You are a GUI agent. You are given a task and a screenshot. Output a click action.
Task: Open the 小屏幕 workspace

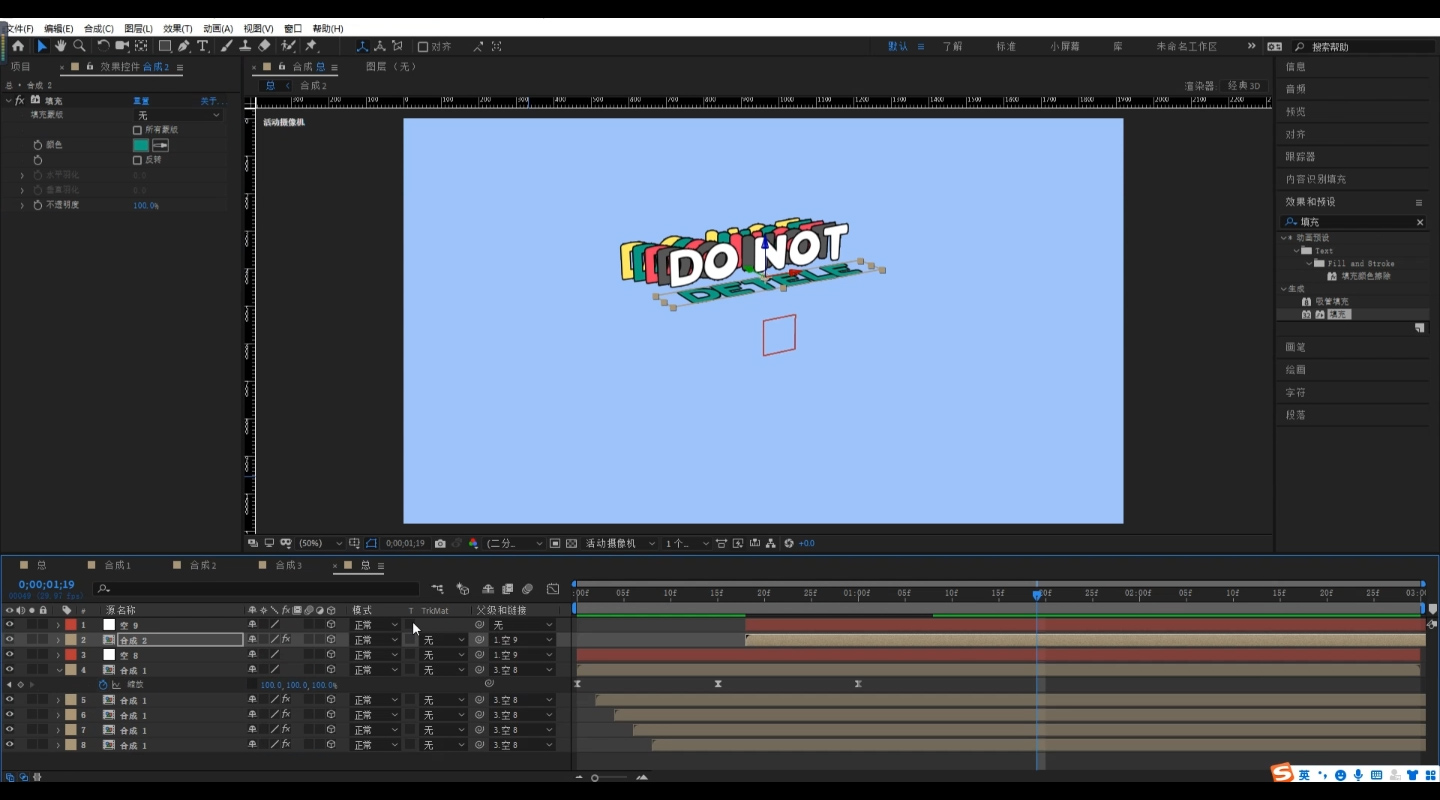[1065, 47]
